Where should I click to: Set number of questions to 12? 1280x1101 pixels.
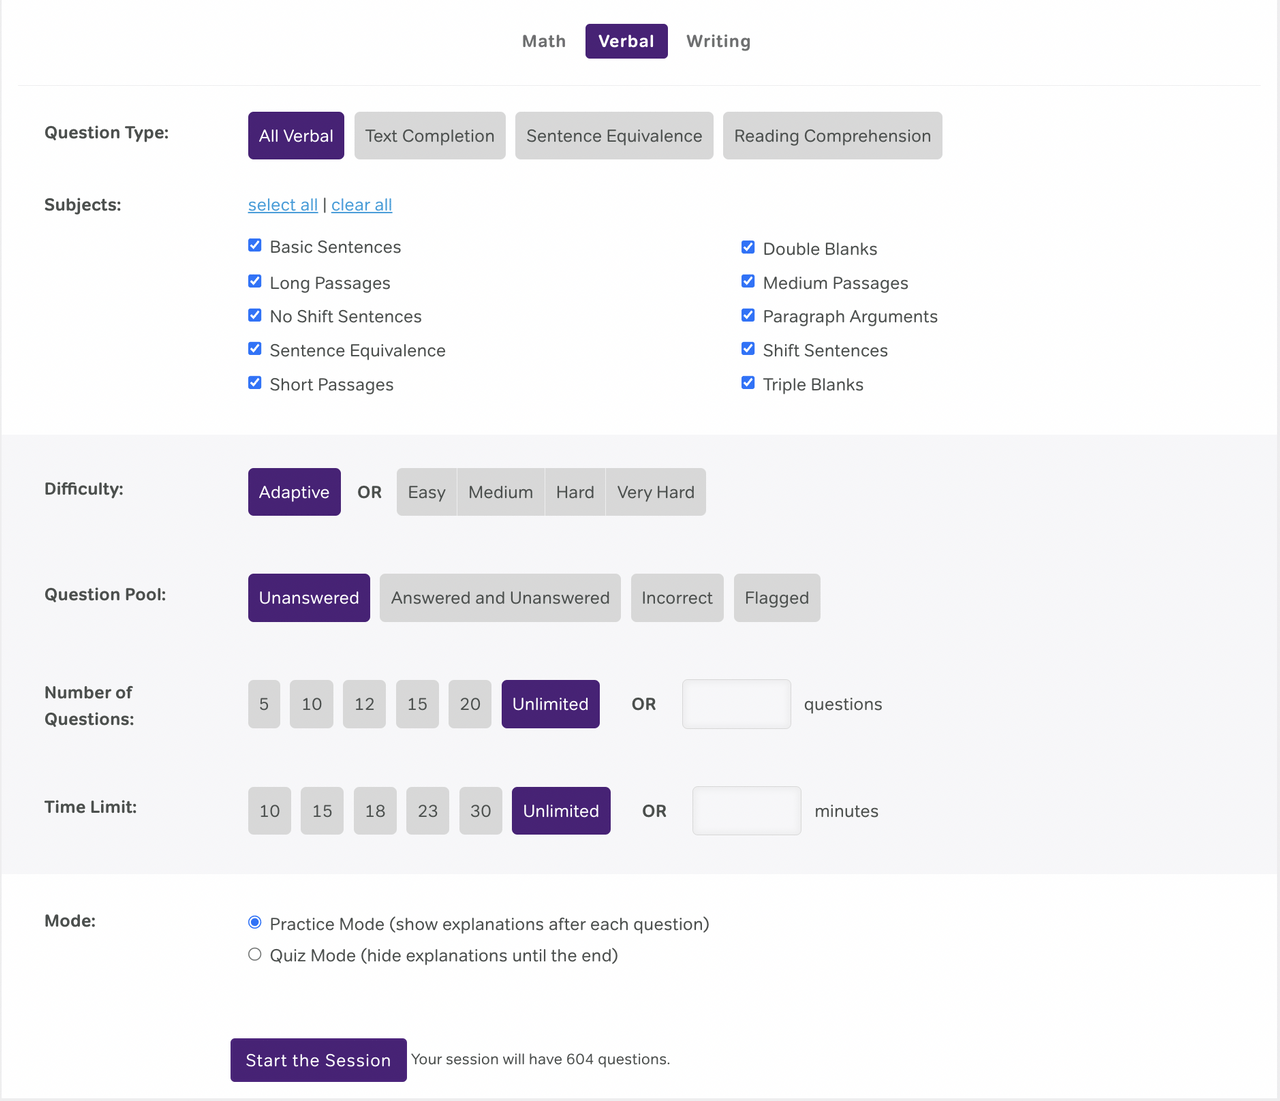364,704
